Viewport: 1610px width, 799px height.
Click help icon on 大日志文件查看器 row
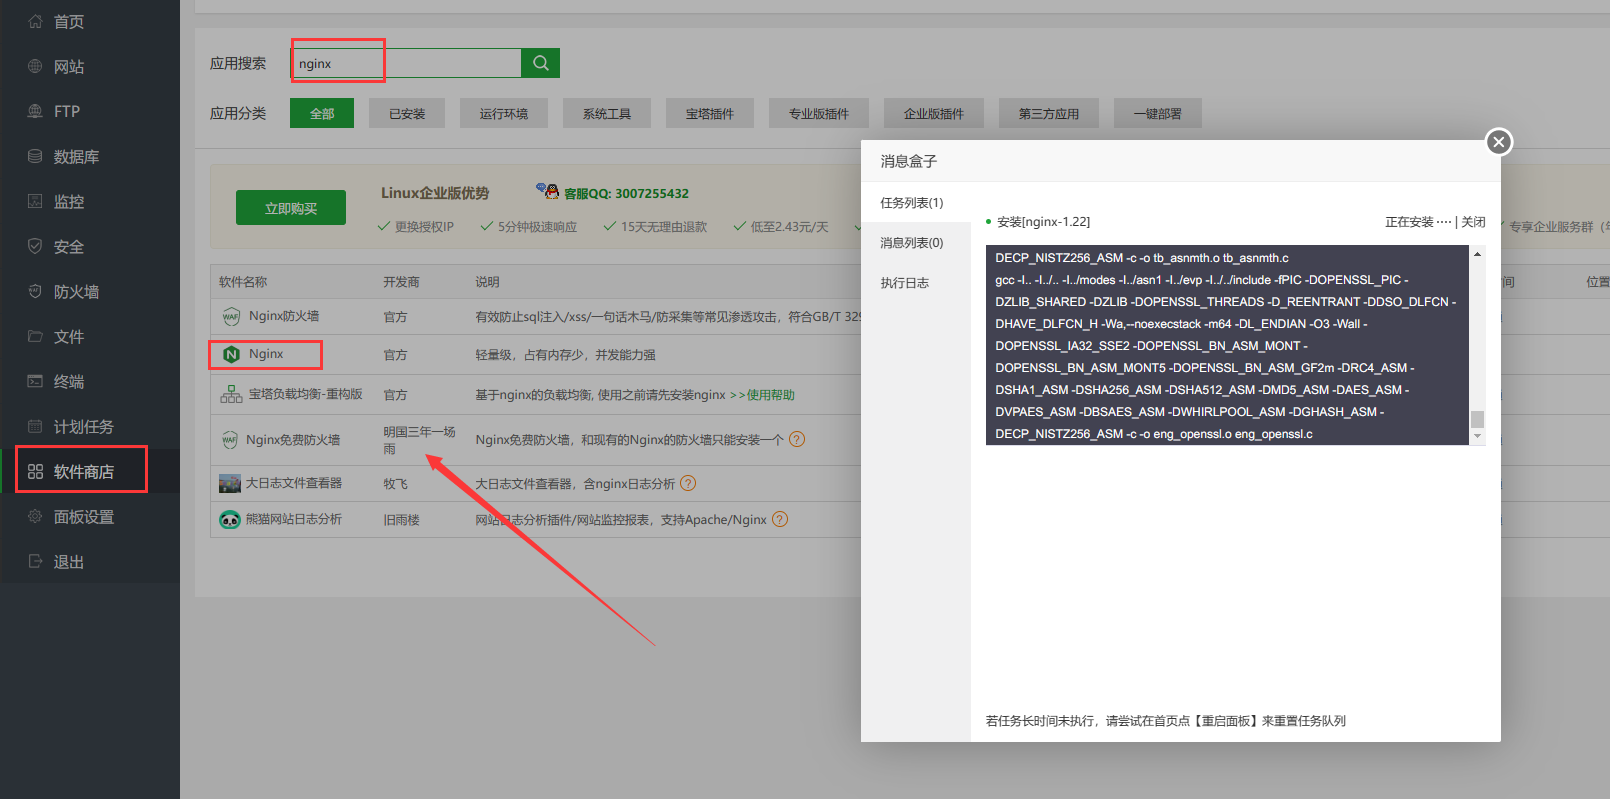(x=688, y=483)
